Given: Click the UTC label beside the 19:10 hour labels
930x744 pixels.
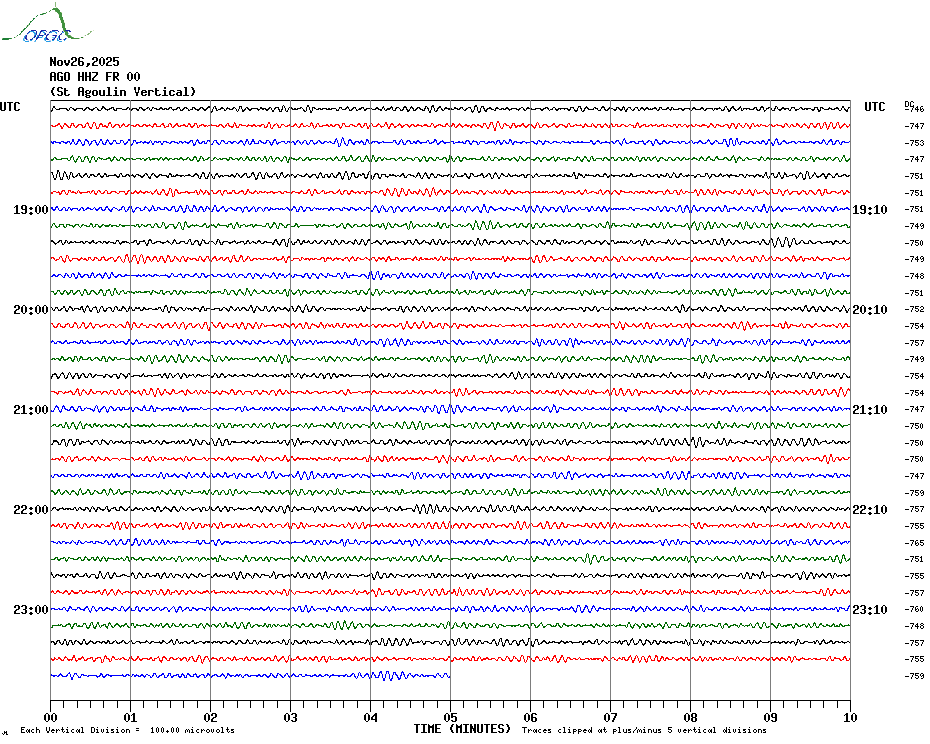Looking at the screenshot, I should (874, 107).
